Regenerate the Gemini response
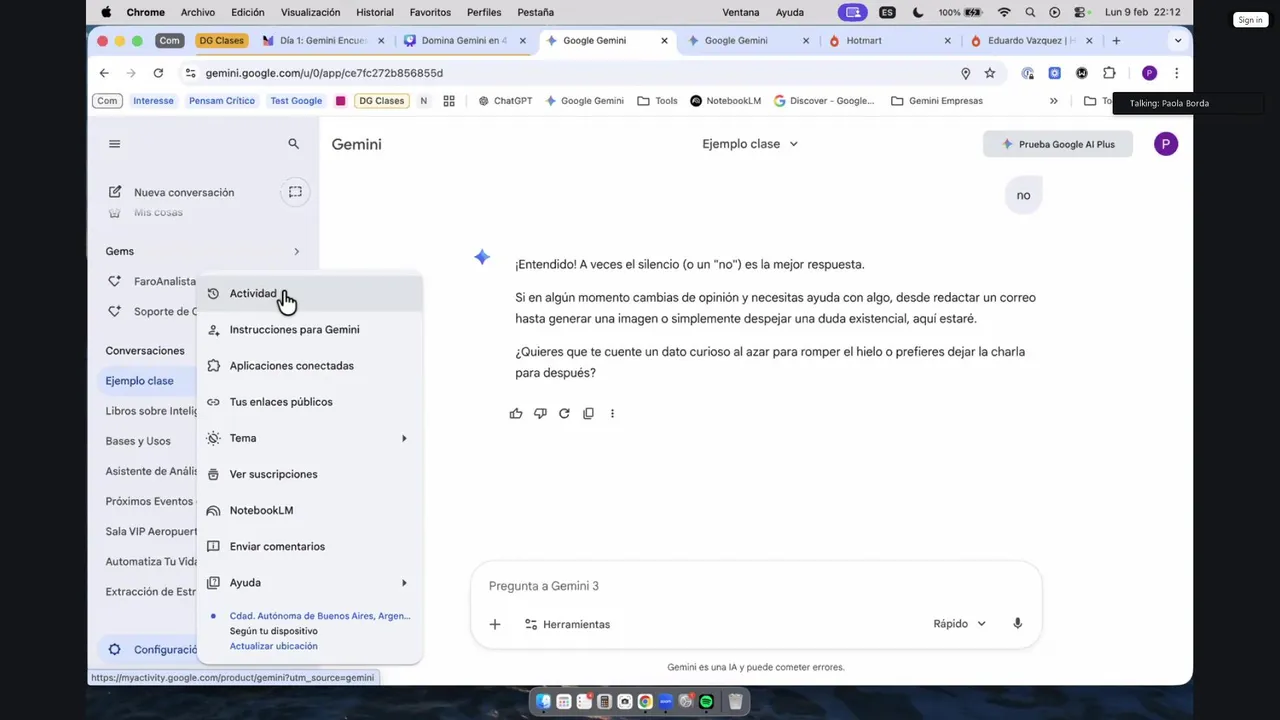Image resolution: width=1280 pixels, height=720 pixels. [x=564, y=413]
